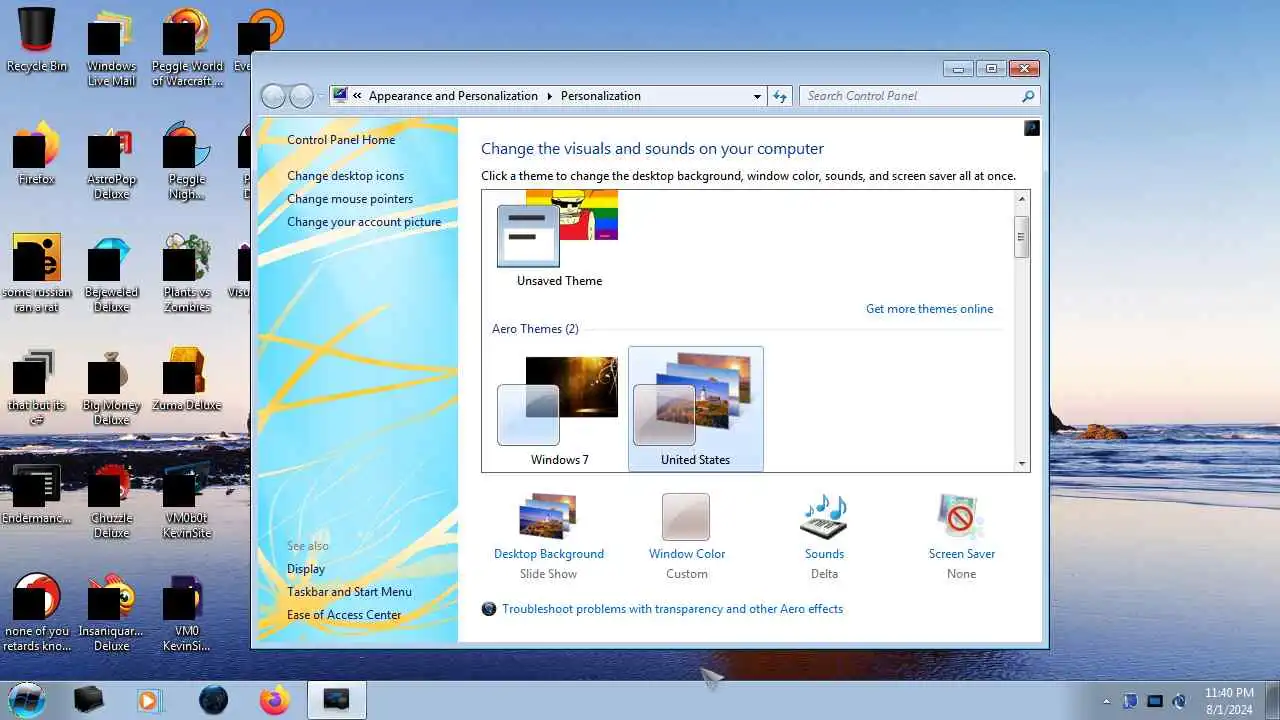Screen dimensions: 1280x720
Task: Expand the double chevron breadcrumb menu
Action: pos(357,96)
